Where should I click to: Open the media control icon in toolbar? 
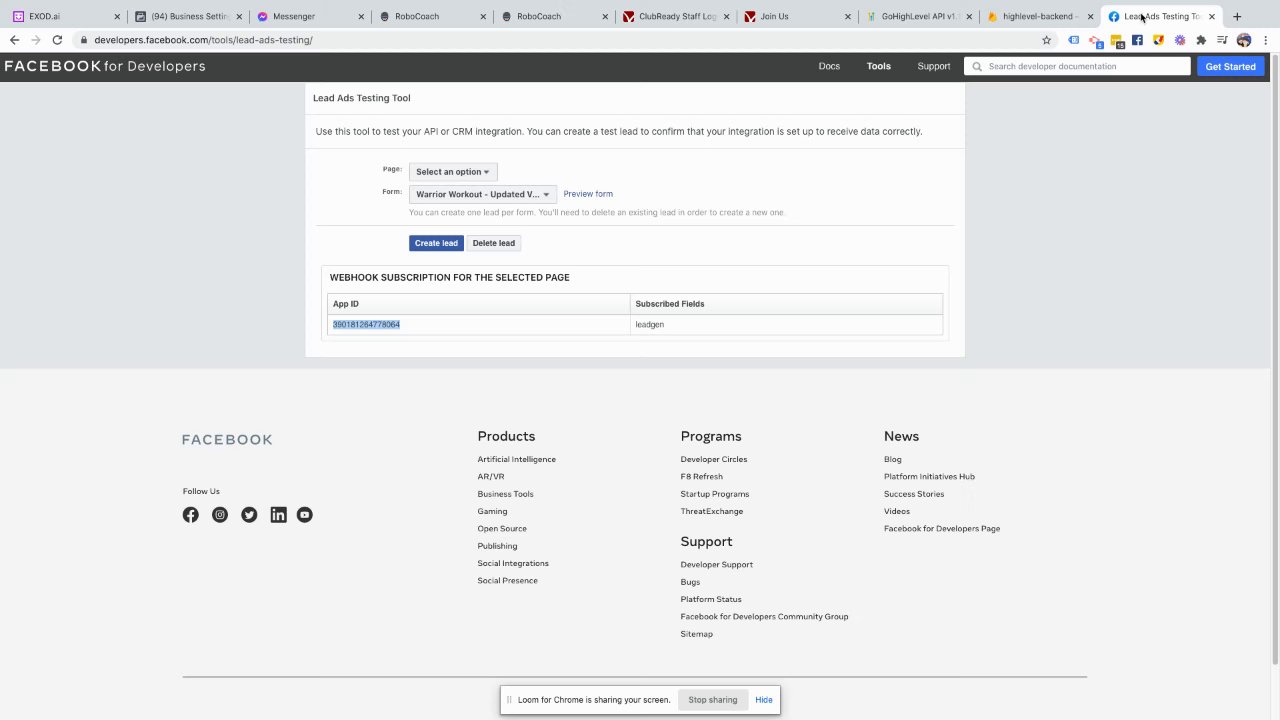pyautogui.click(x=1222, y=40)
